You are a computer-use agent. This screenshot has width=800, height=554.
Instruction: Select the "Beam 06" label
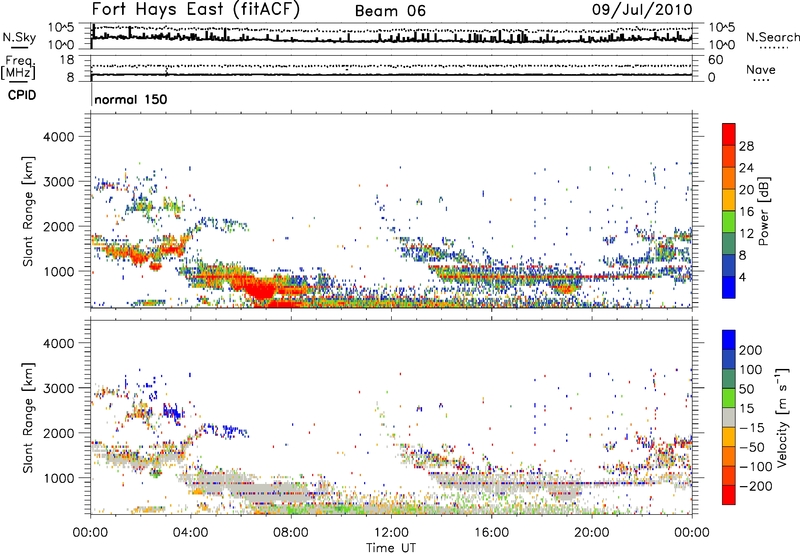[390, 11]
